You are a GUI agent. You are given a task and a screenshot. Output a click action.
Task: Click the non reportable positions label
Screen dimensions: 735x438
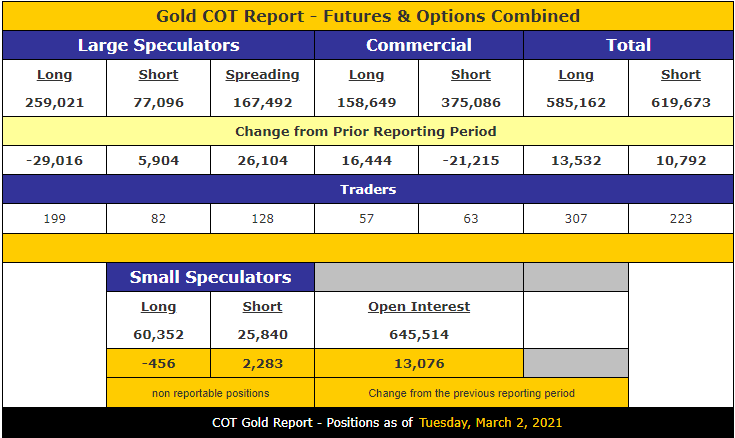point(210,393)
